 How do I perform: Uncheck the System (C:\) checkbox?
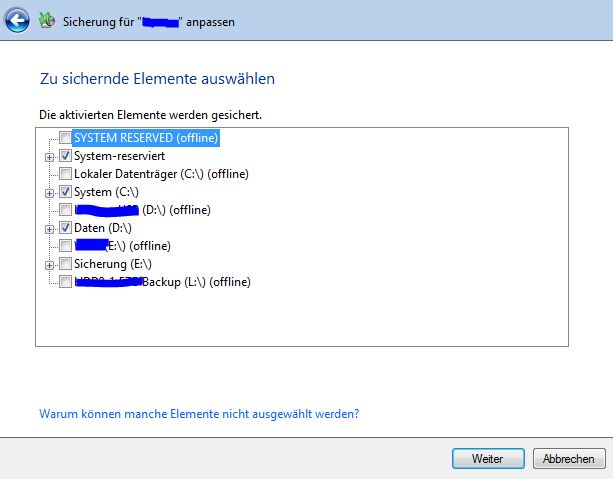[x=65, y=192]
